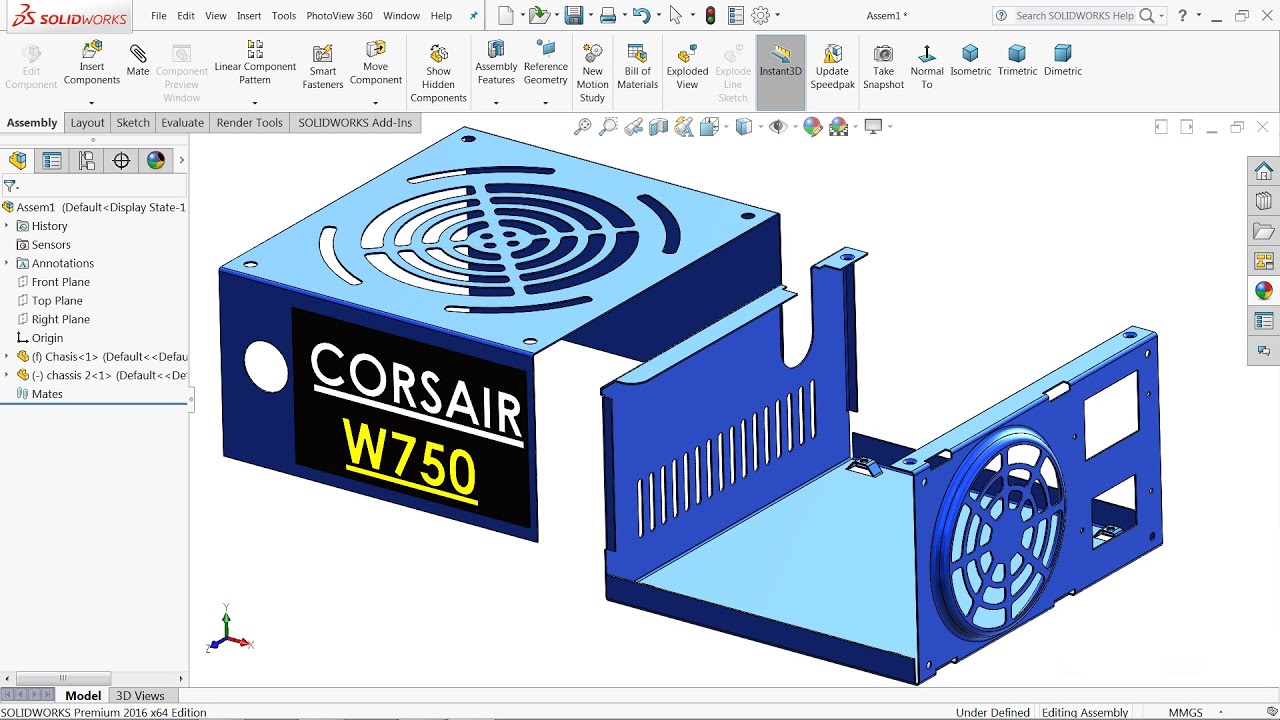Set view to Trimetric
Screen dimensions: 1280x720
point(1017,60)
